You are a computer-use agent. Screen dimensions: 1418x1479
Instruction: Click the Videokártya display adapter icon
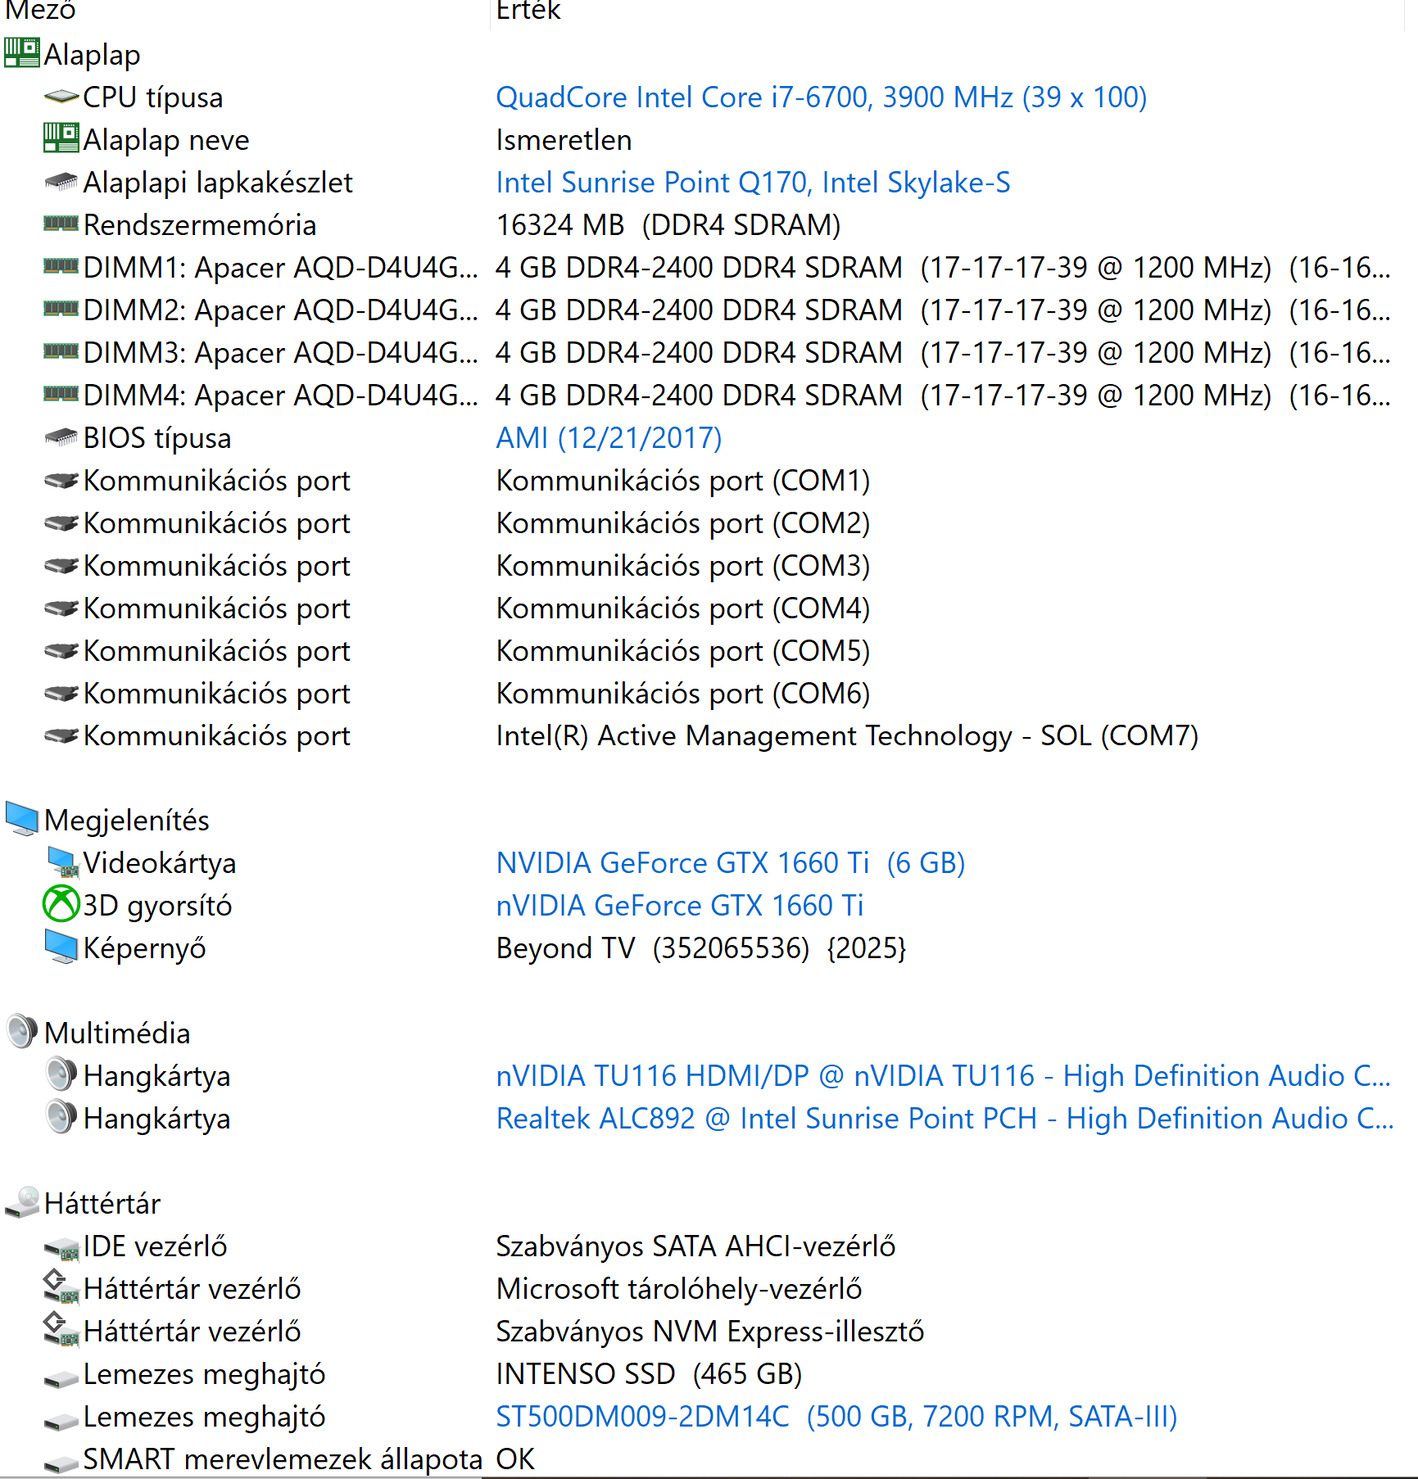click(62, 861)
